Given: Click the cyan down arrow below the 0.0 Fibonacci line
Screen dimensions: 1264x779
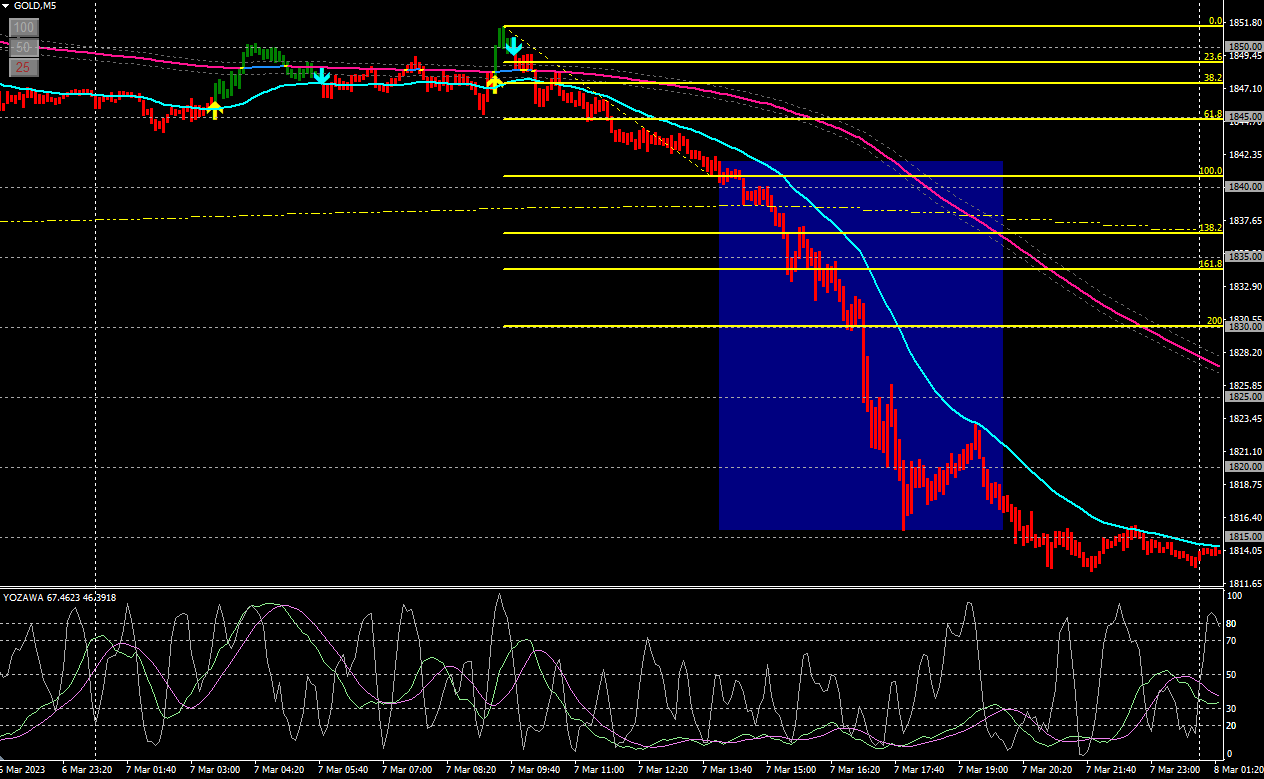Looking at the screenshot, I should click(x=513, y=46).
